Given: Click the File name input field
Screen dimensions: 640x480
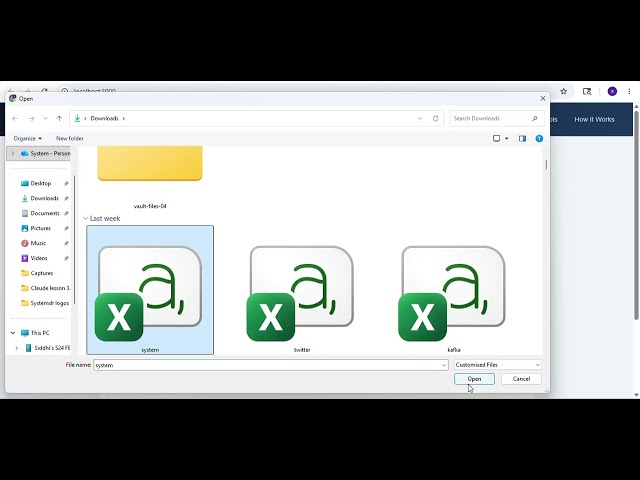Looking at the screenshot, I should (267, 365).
